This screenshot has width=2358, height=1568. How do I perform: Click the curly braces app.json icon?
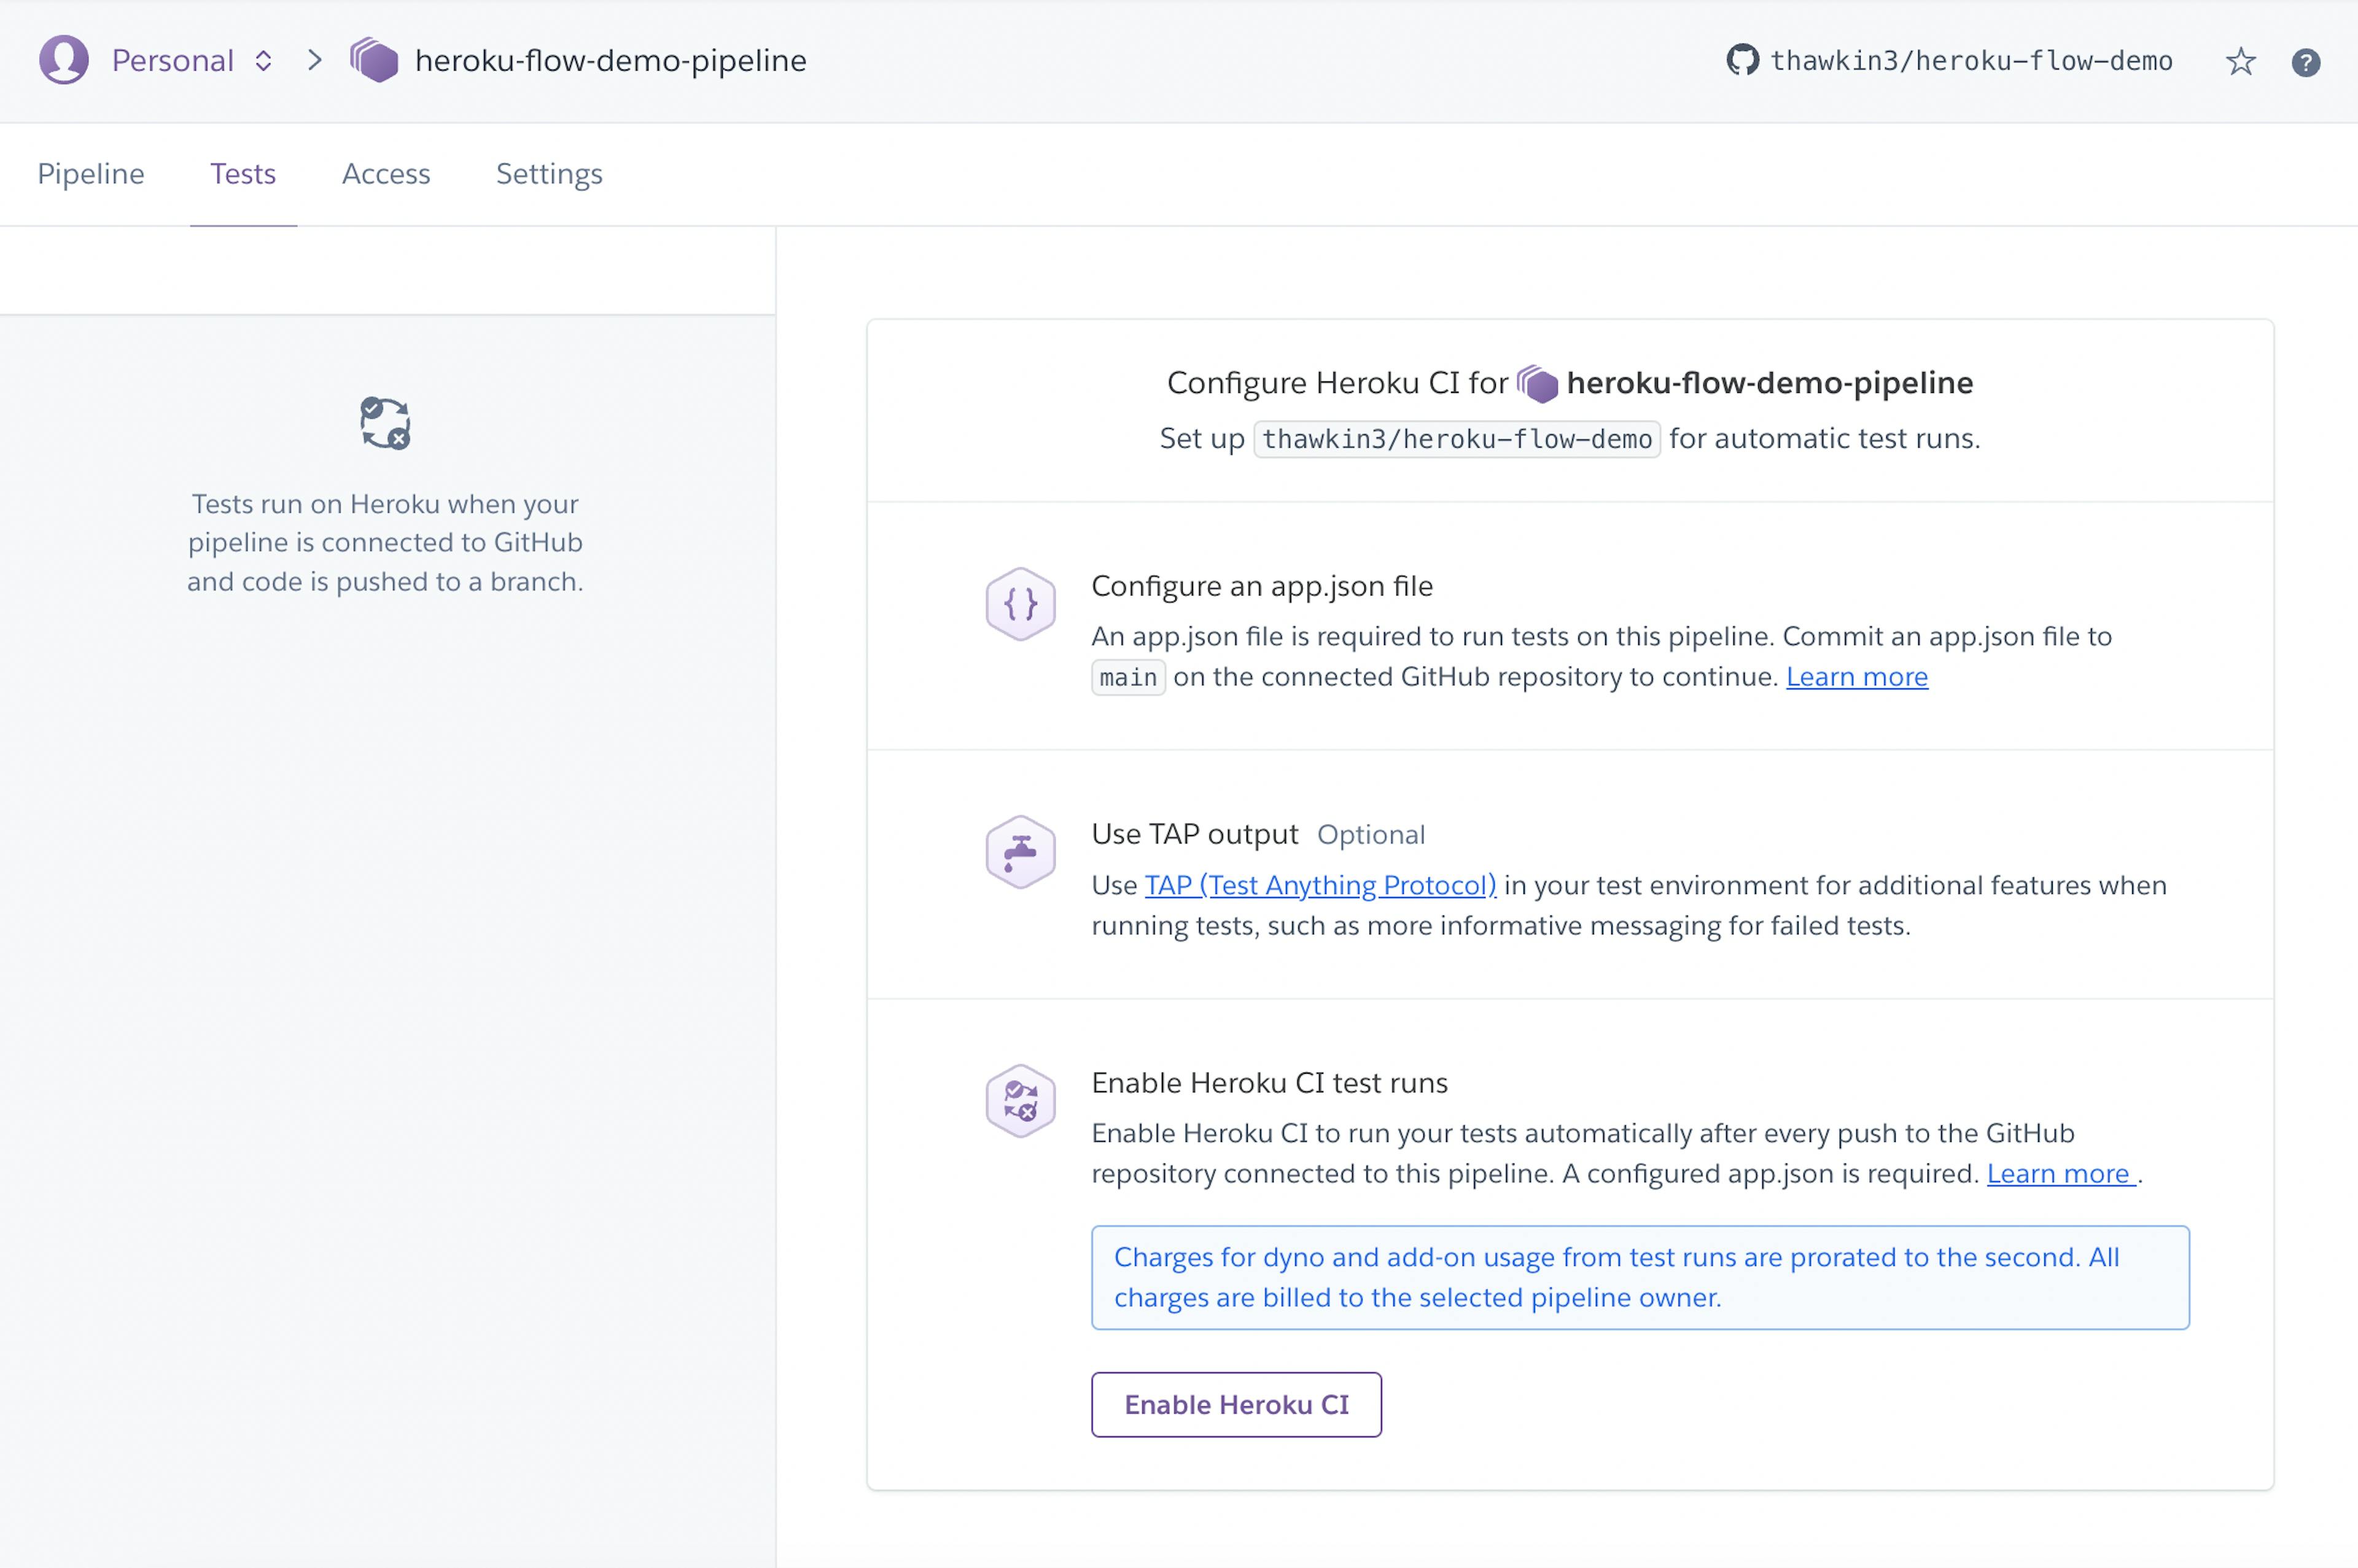1020,604
